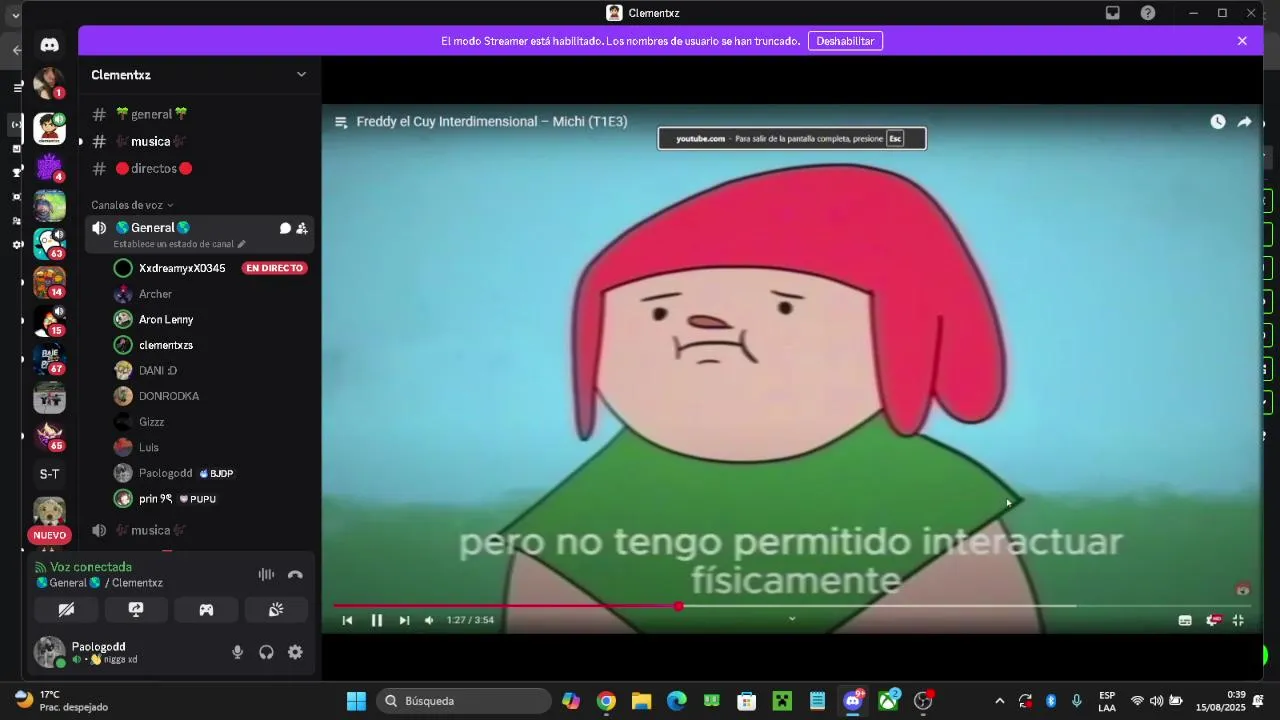Open the weather widget 17°C
The width and height of the screenshot is (1280, 720).
click(x=62, y=700)
